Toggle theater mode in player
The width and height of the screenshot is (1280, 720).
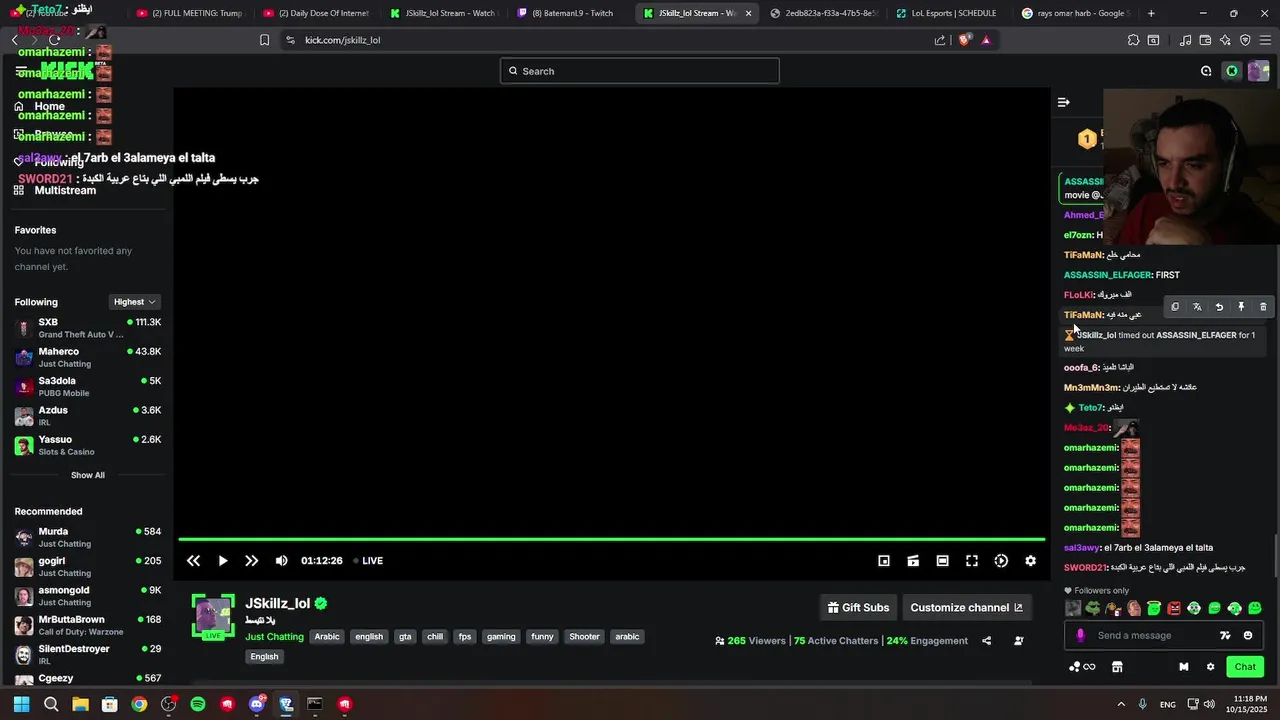click(x=942, y=561)
